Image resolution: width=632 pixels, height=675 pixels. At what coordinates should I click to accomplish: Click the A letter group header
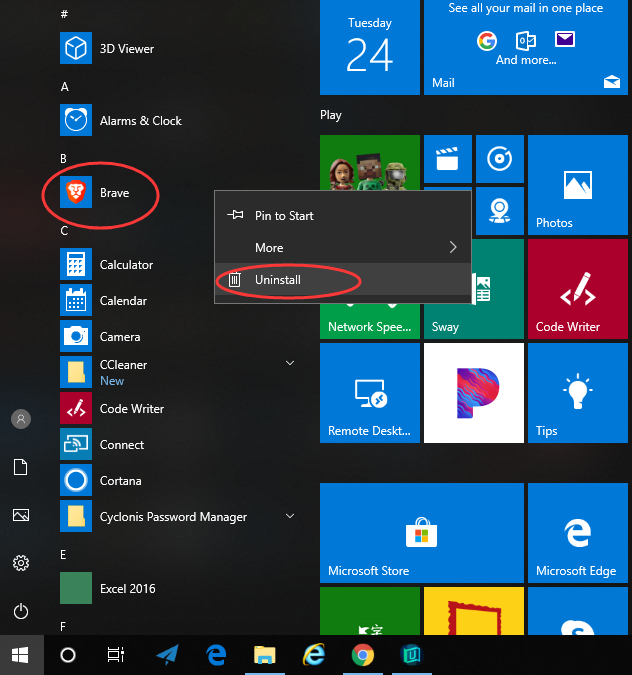65,87
